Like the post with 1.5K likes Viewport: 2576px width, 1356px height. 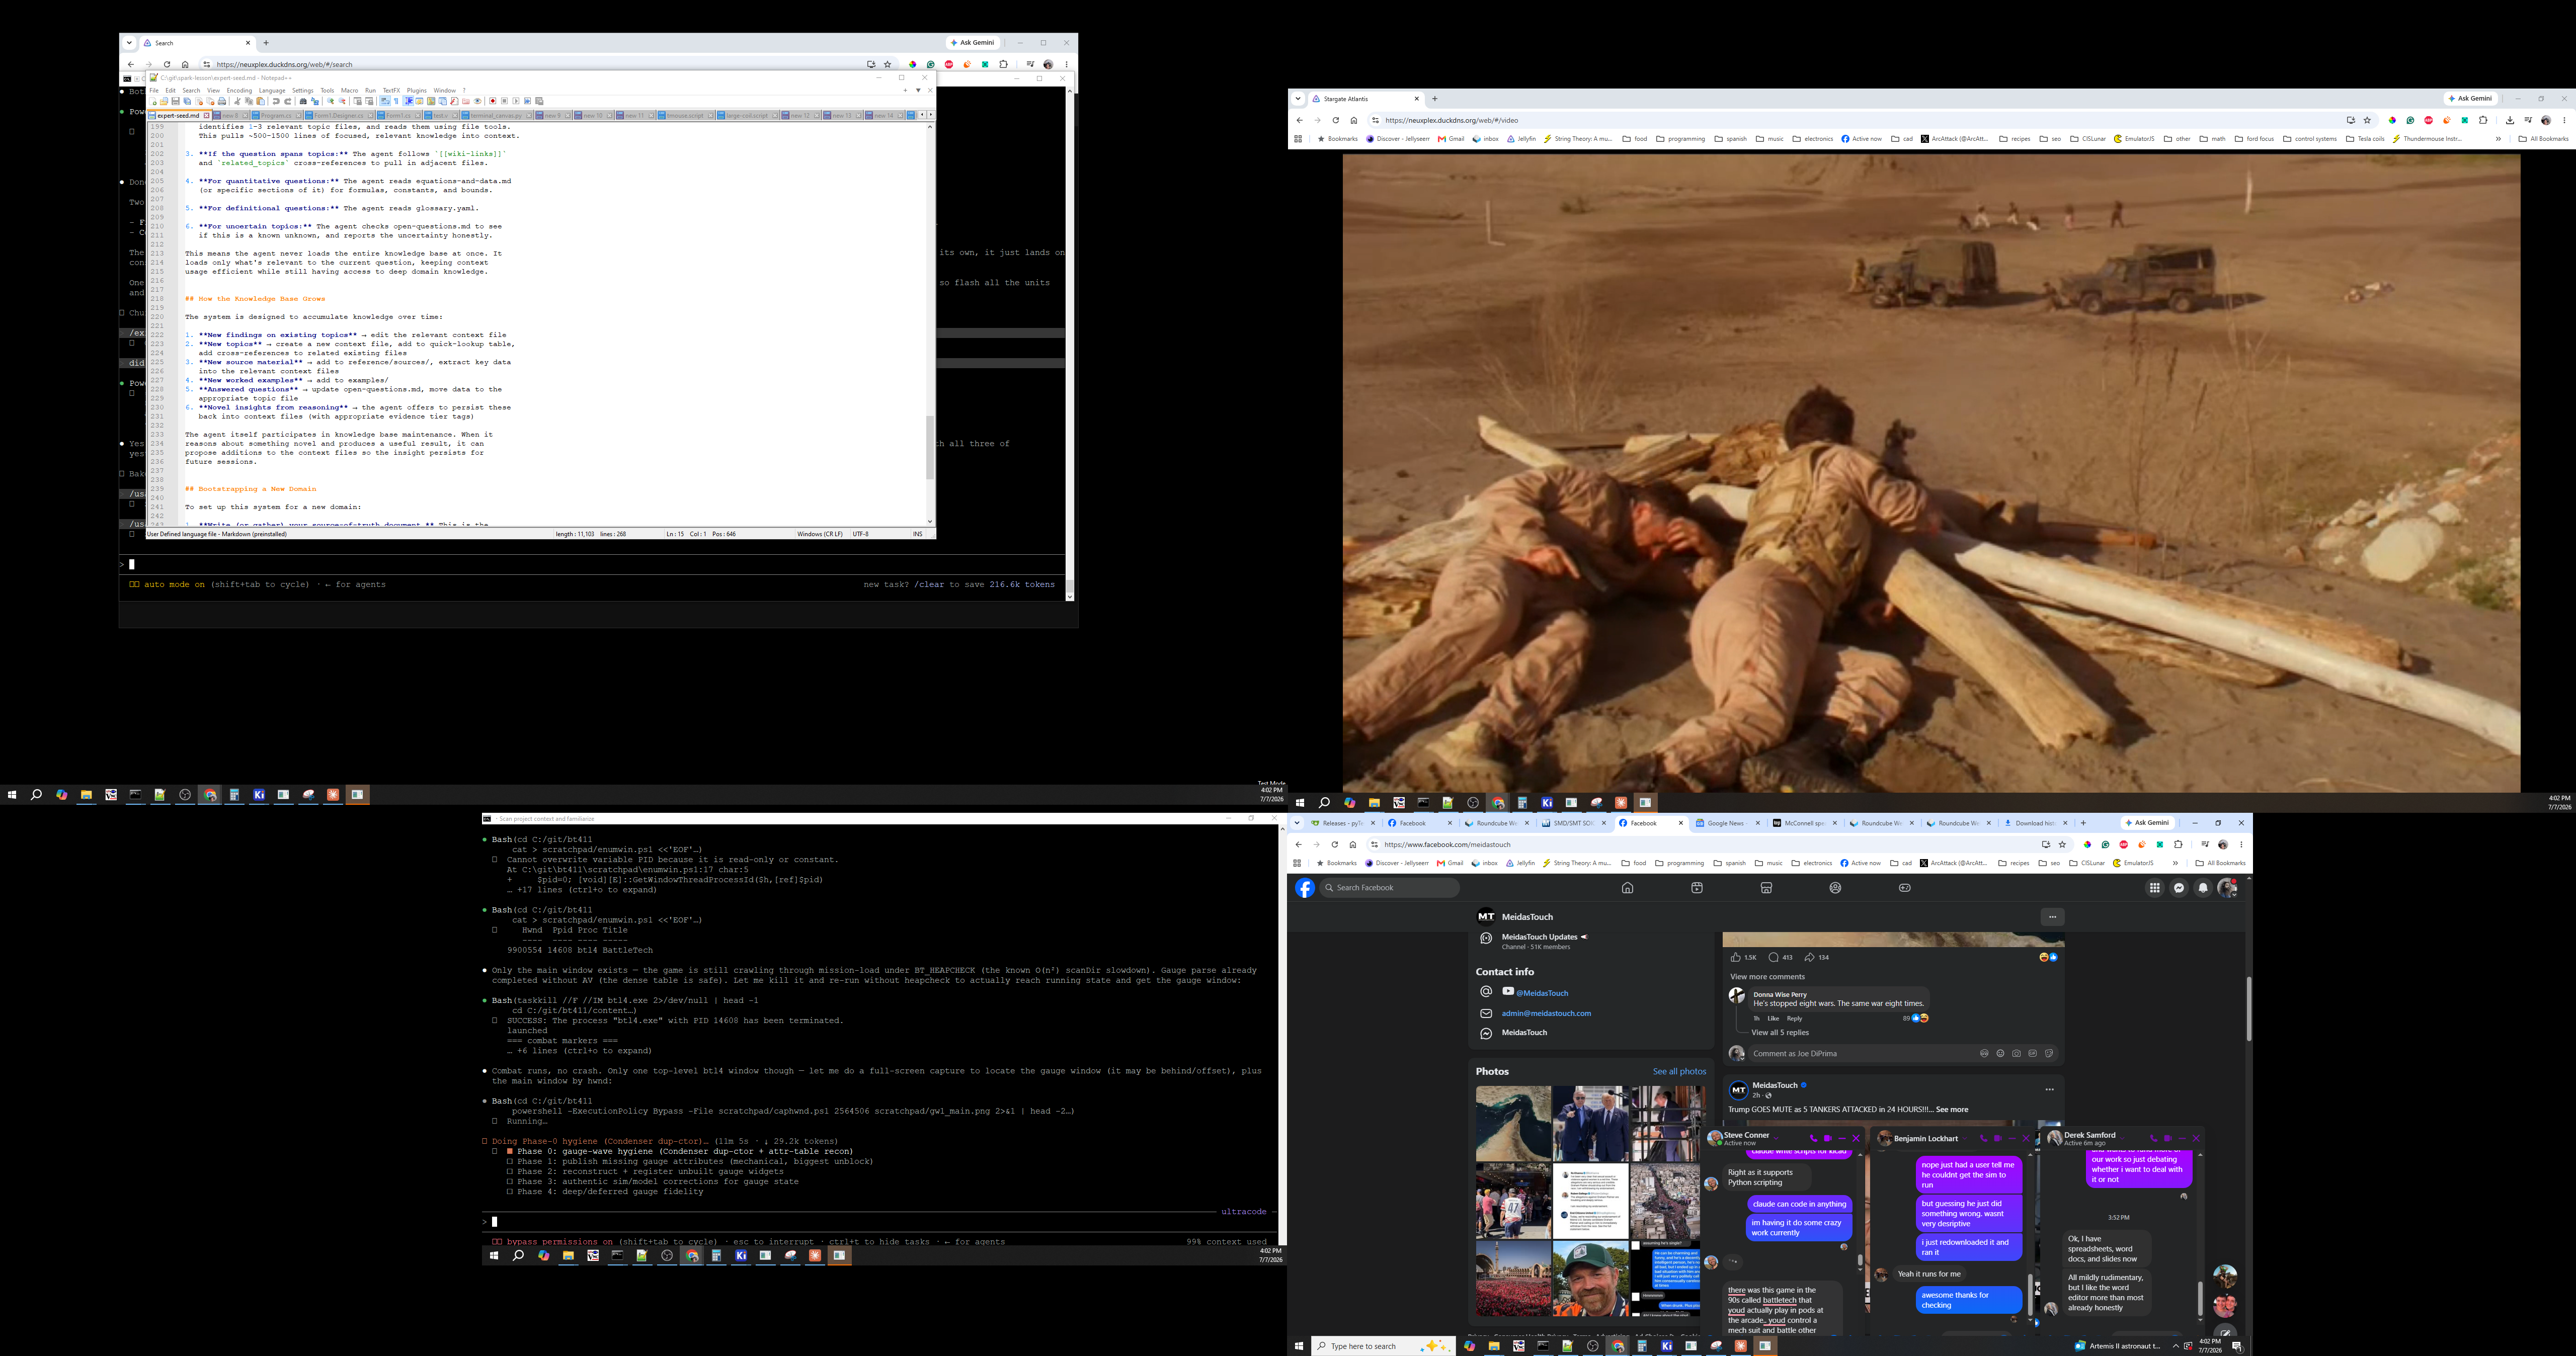click(x=1735, y=957)
